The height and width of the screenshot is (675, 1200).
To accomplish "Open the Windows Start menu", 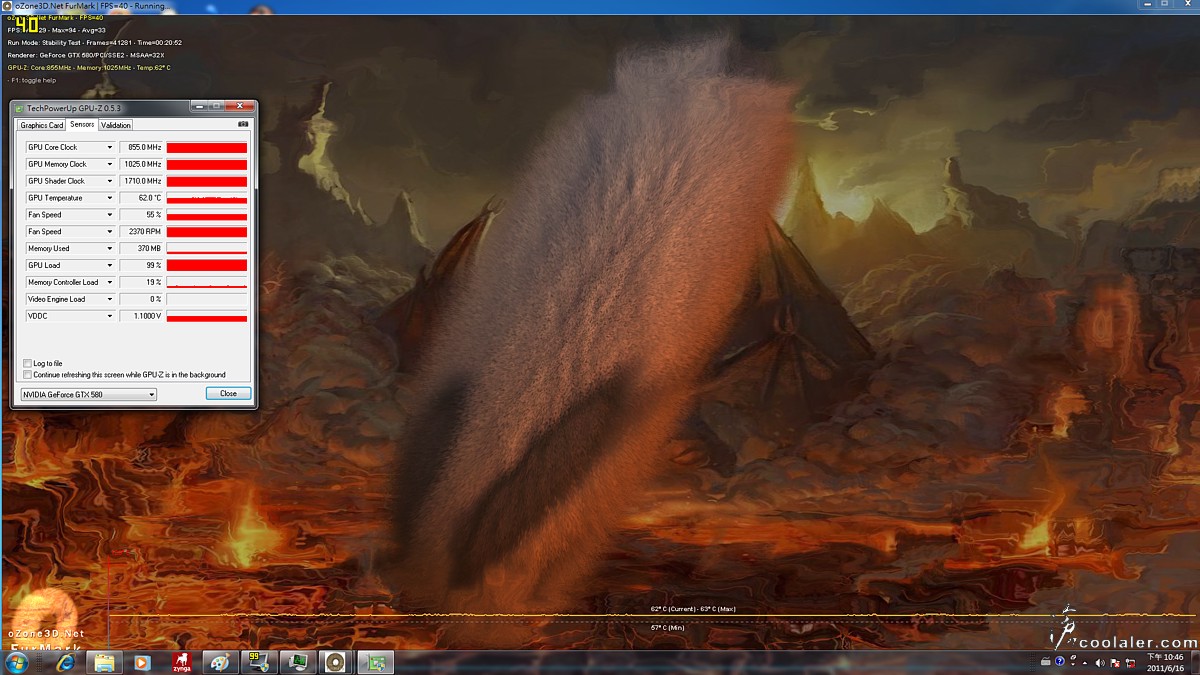I will (x=18, y=662).
